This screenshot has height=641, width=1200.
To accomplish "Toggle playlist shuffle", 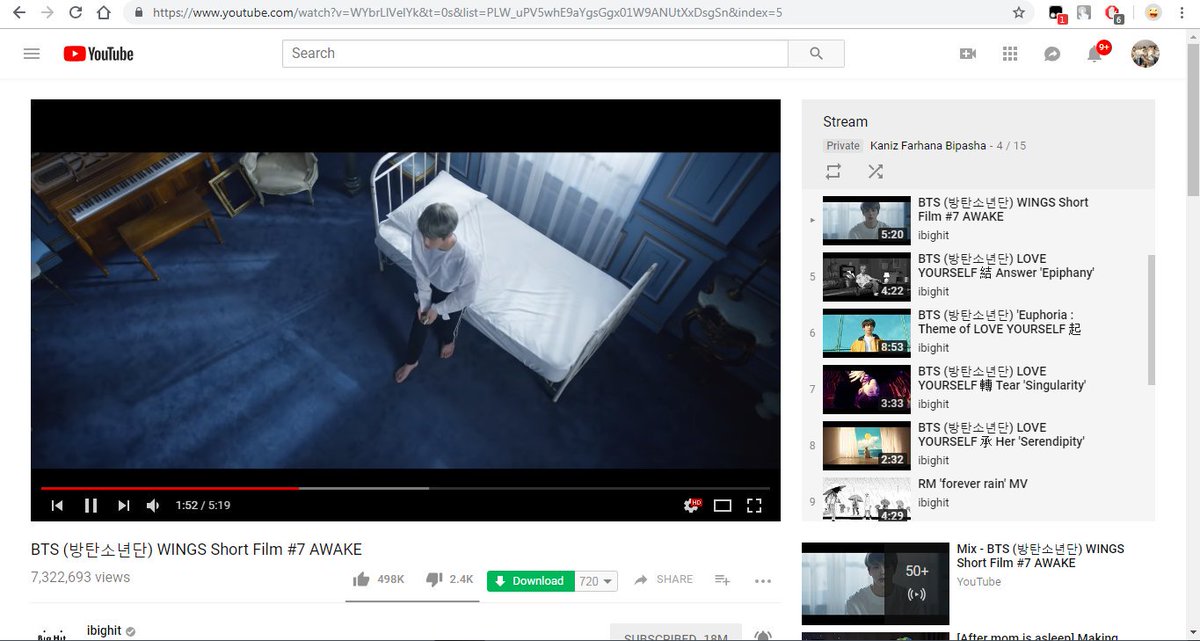I will [x=876, y=172].
